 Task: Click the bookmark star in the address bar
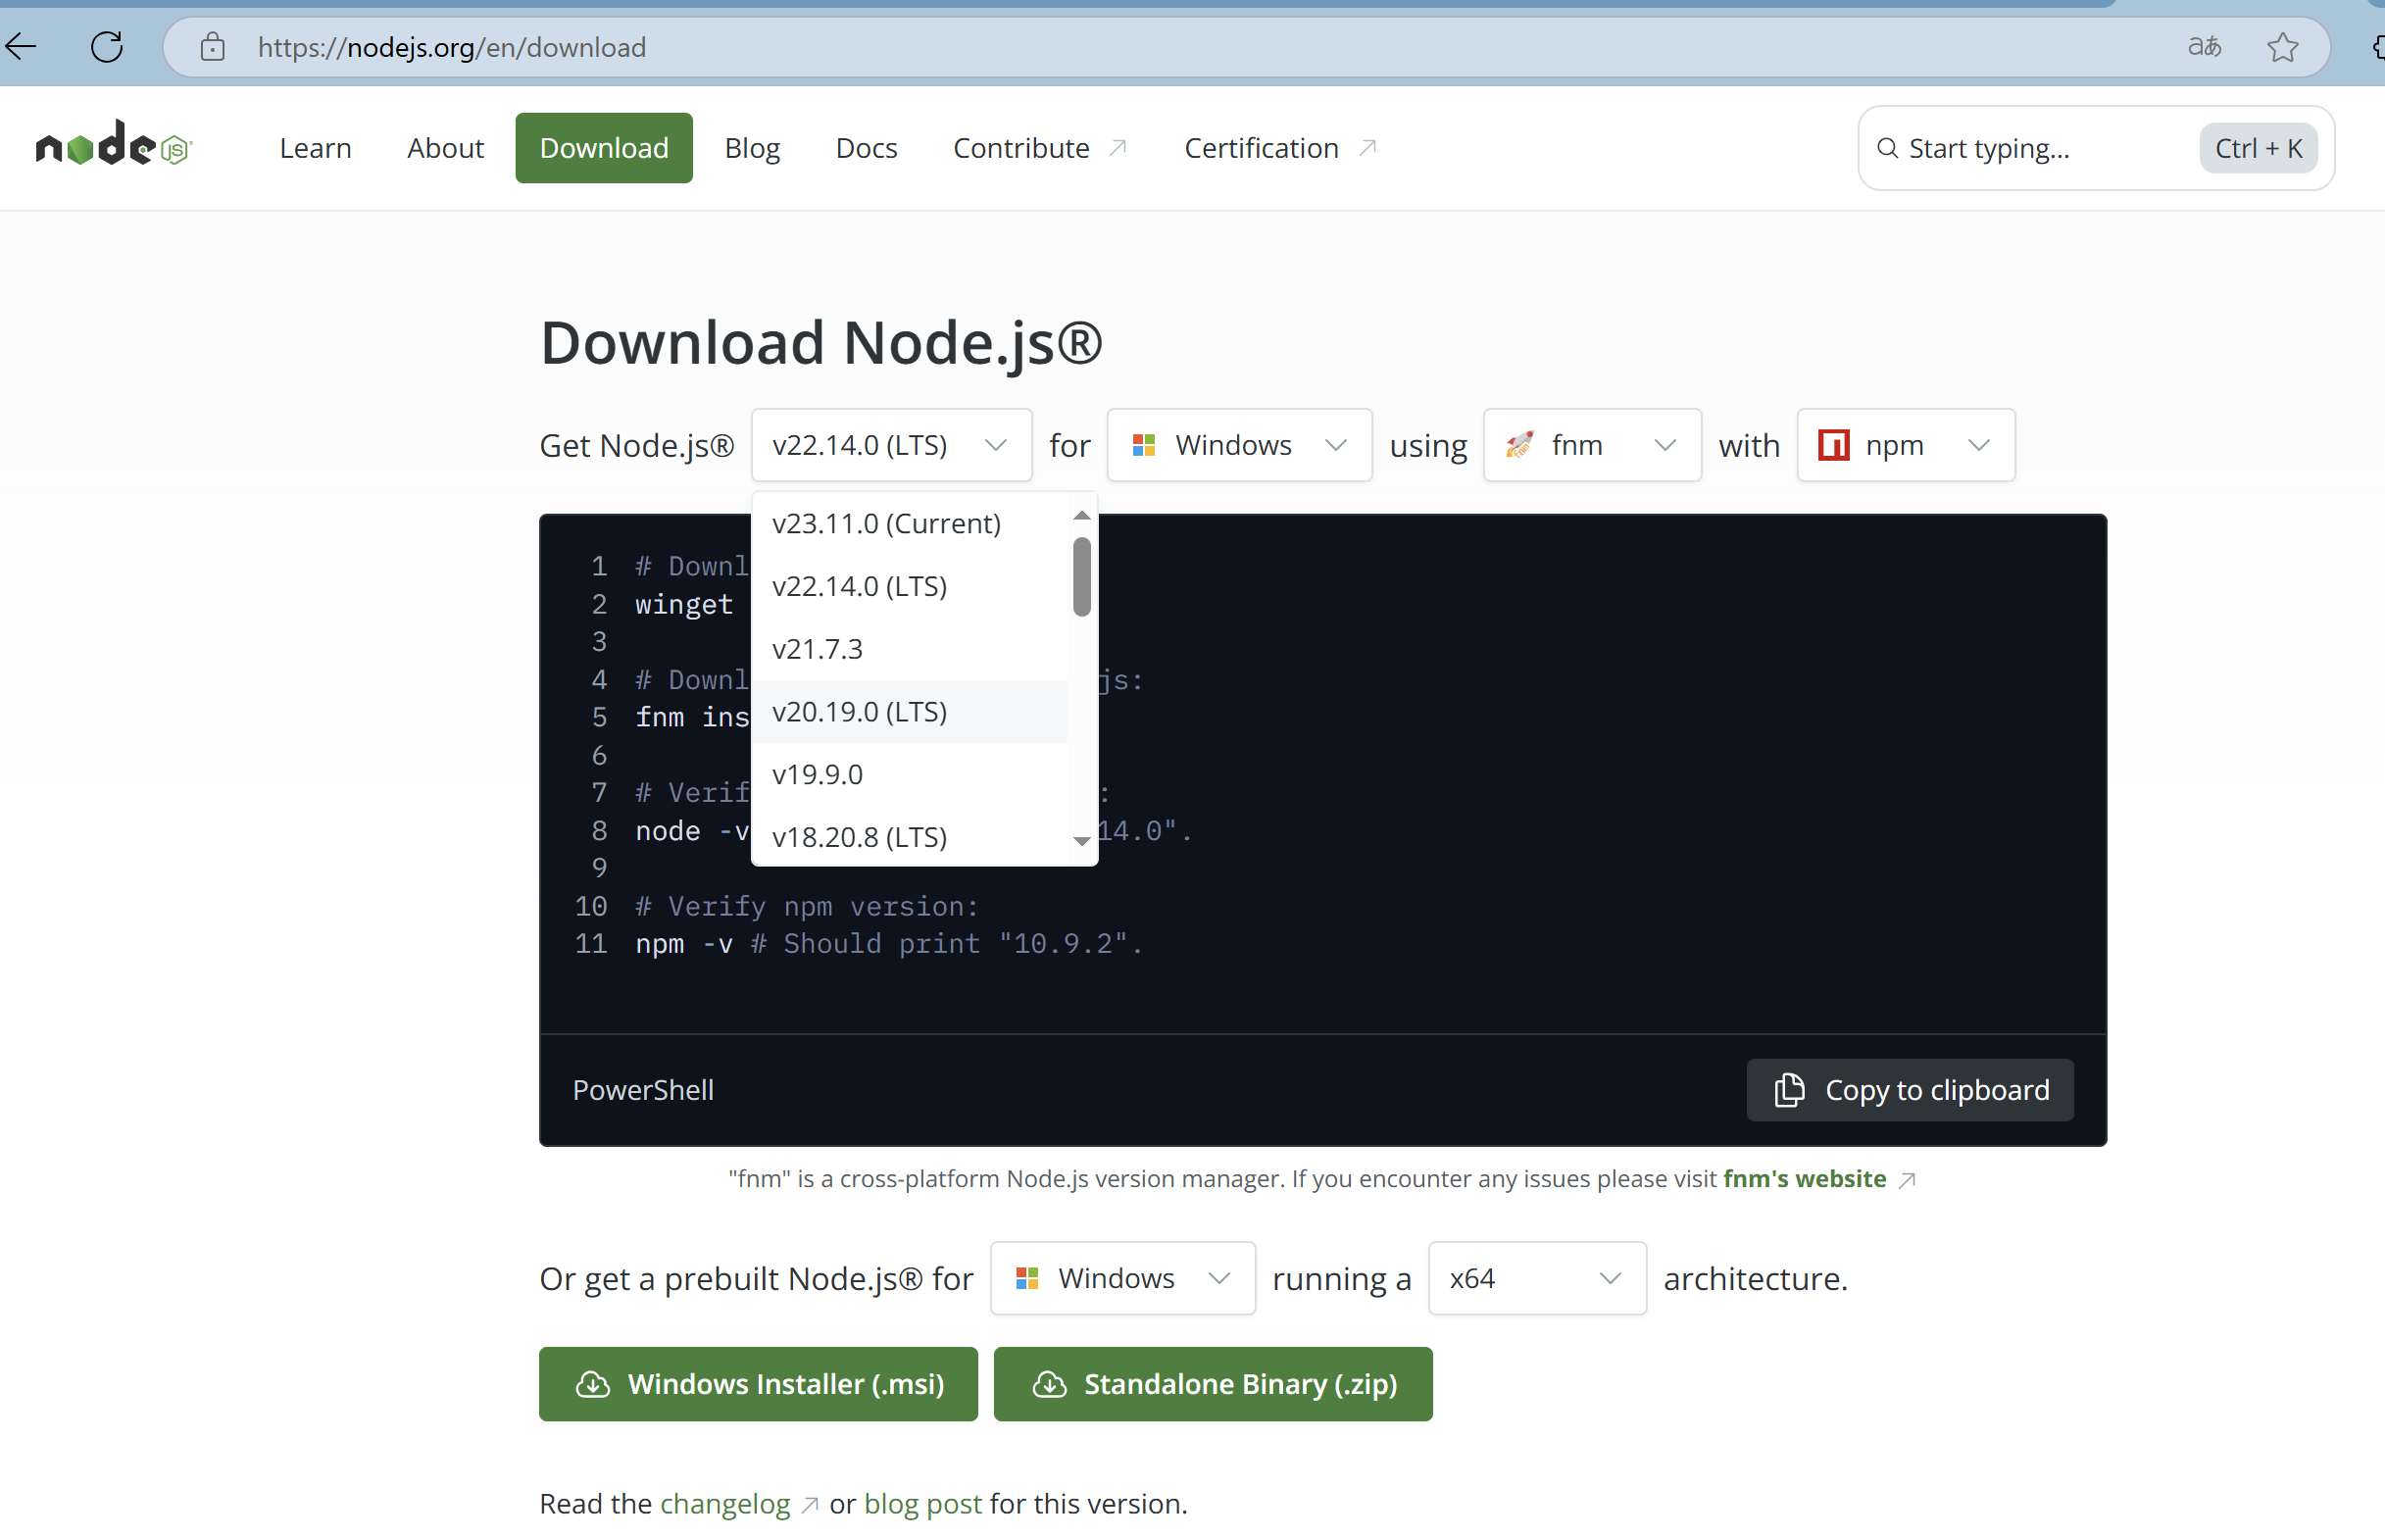point(2282,46)
